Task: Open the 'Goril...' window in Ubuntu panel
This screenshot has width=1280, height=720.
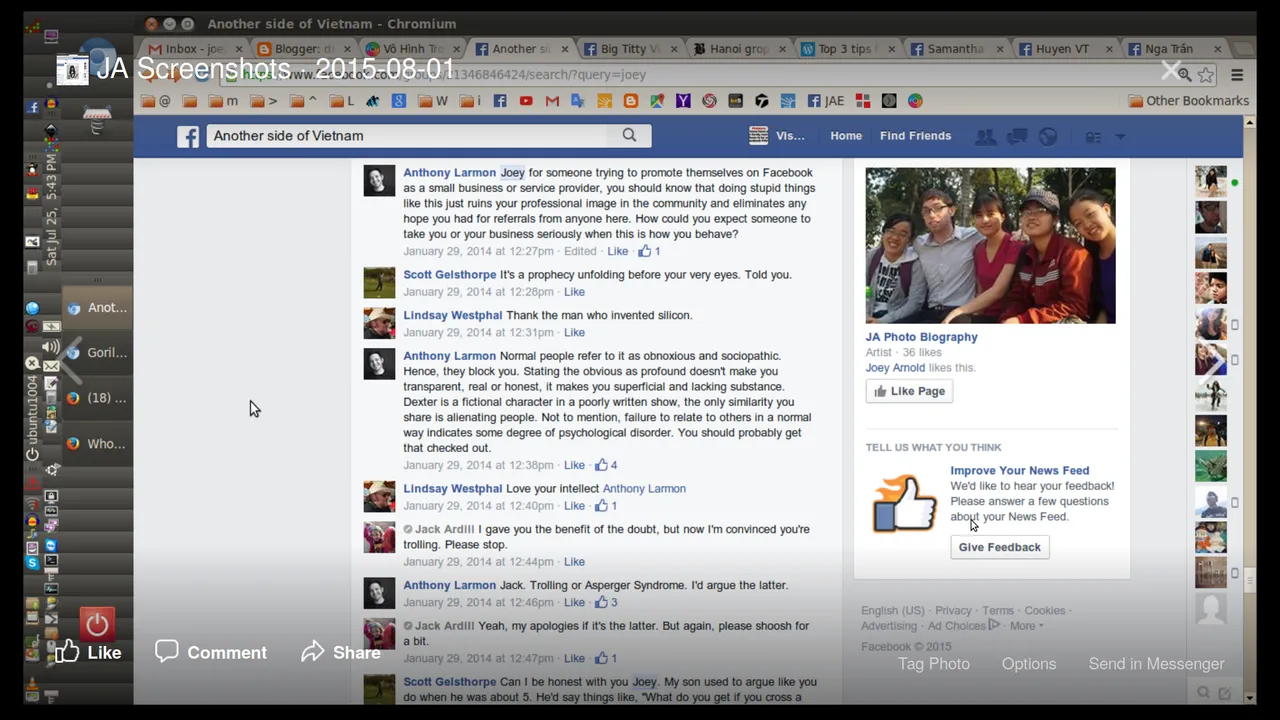Action: pos(97,353)
